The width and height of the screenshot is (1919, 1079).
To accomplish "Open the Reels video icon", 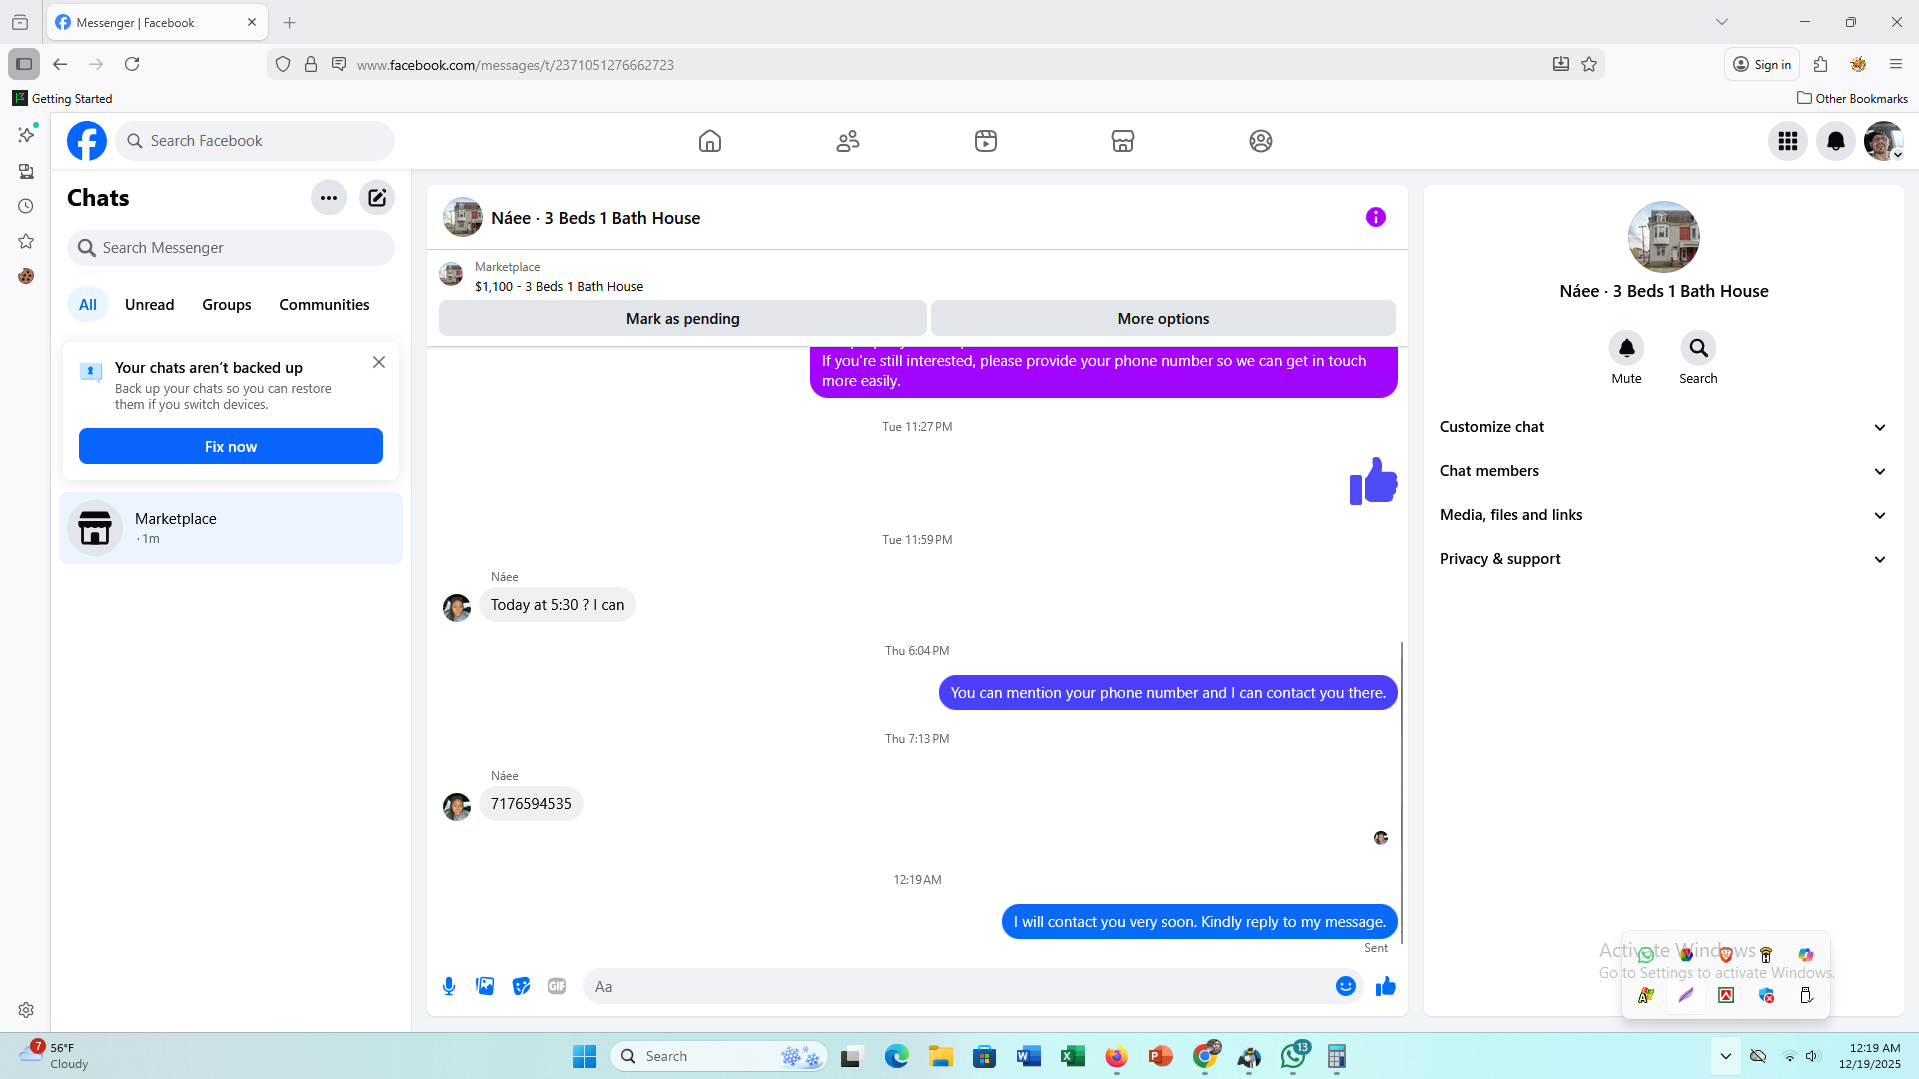I will pos(986,141).
